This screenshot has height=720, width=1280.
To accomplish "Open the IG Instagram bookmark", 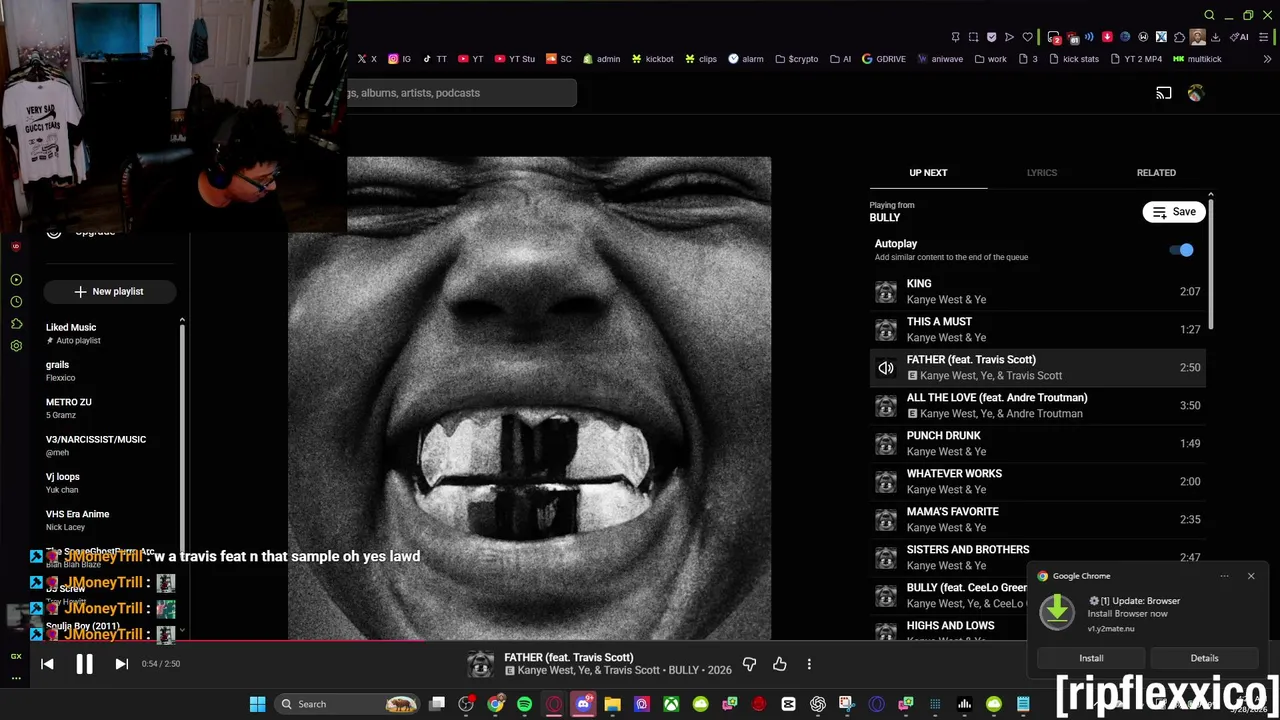I will point(400,59).
